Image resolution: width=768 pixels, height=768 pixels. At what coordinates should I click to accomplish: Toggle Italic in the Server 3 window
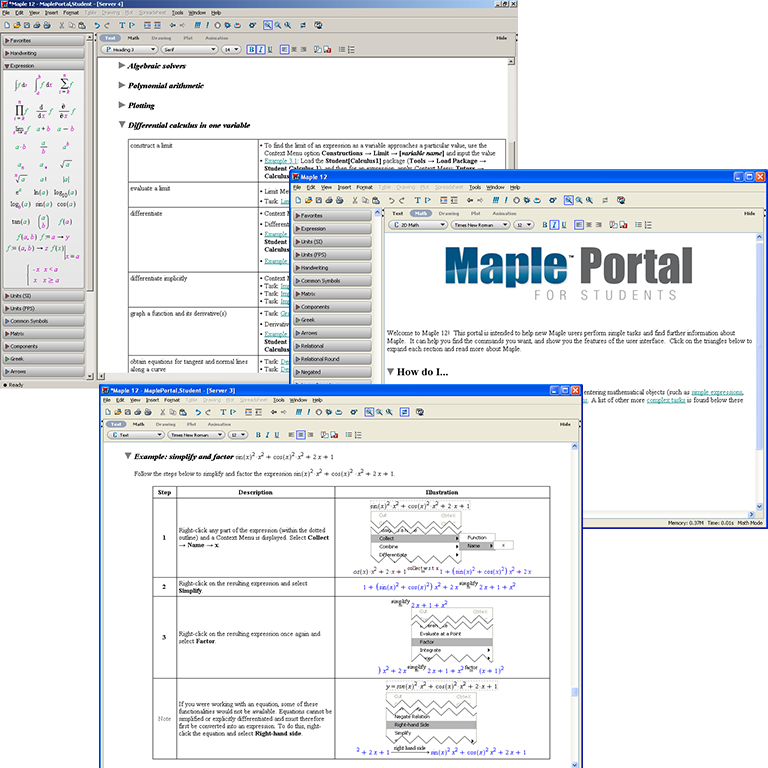click(x=268, y=435)
